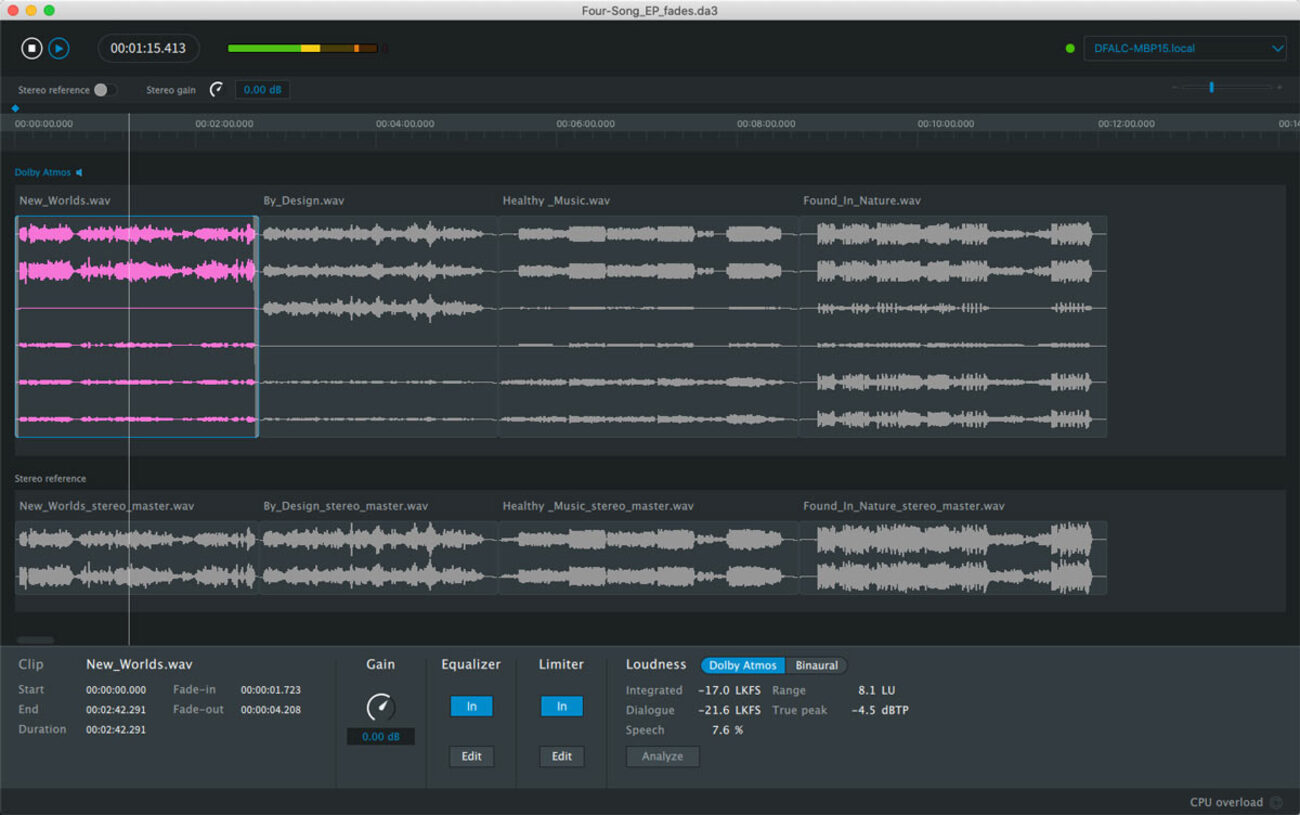Click the blue diamond timeline marker
The height and width of the screenshot is (815, 1300).
pyautogui.click(x=15, y=108)
